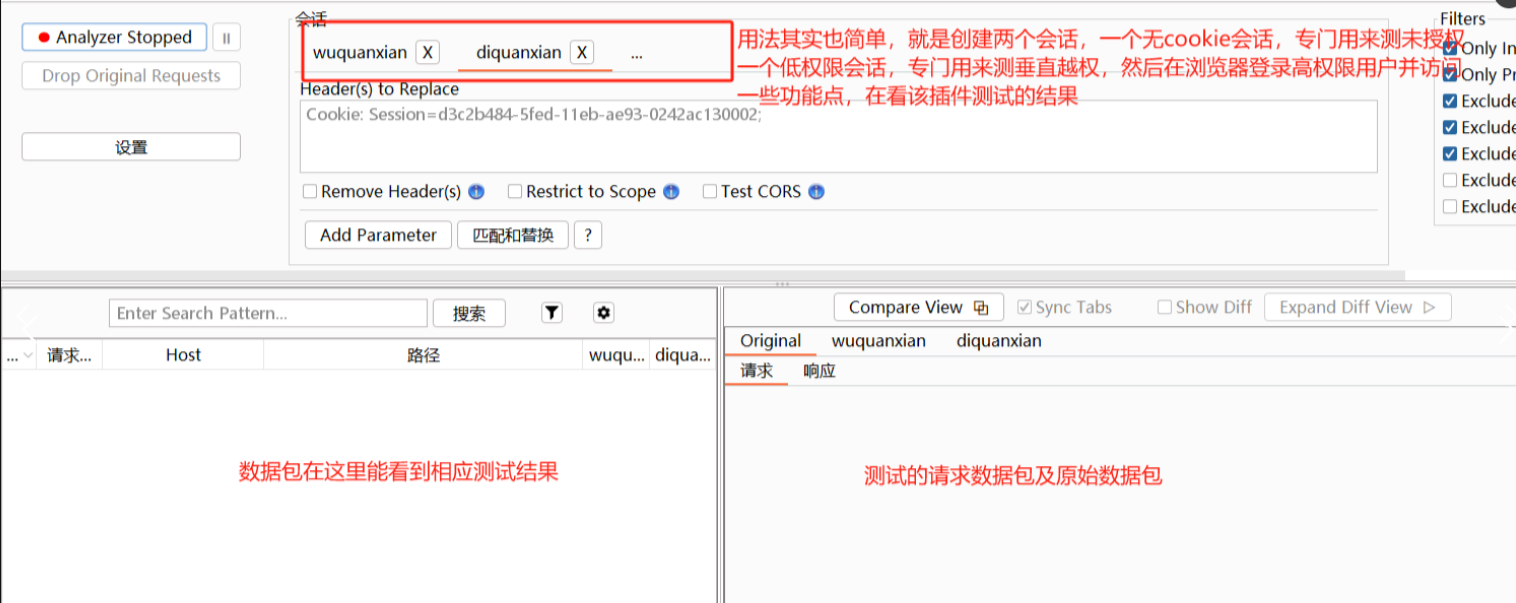Show info icon for Restrict to Scope
The image size is (1516, 603).
[x=671, y=192]
